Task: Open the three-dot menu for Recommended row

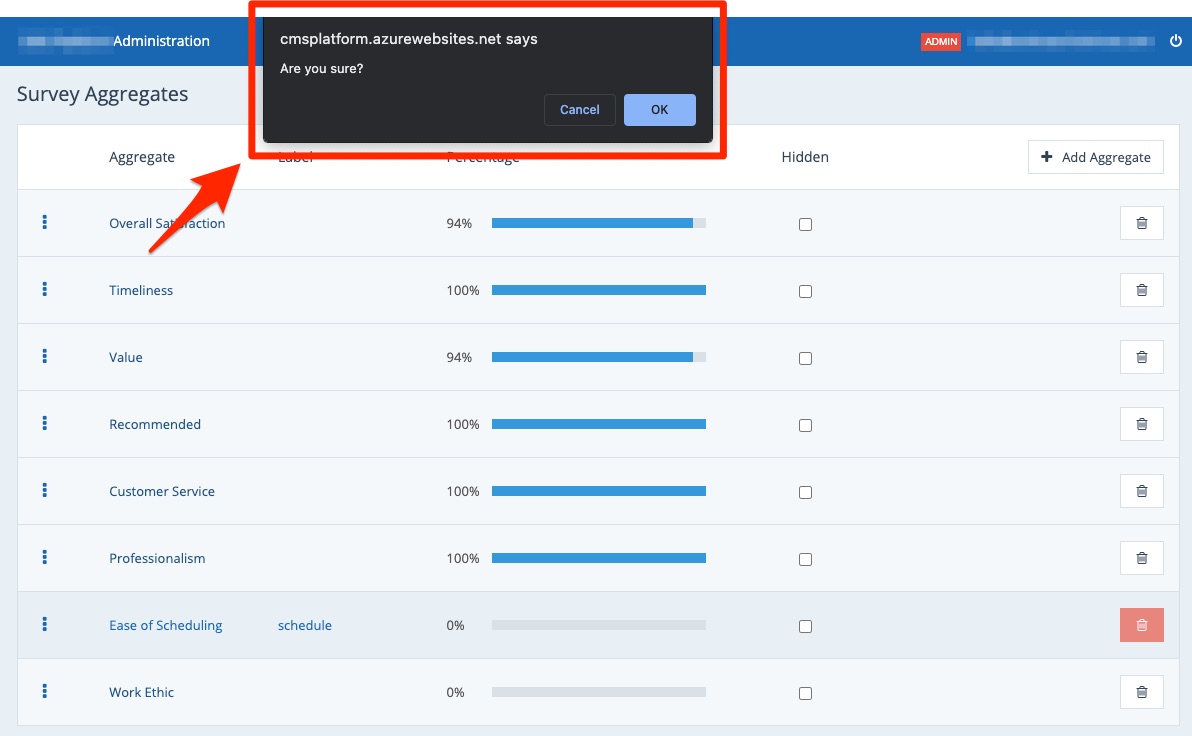Action: (45, 423)
